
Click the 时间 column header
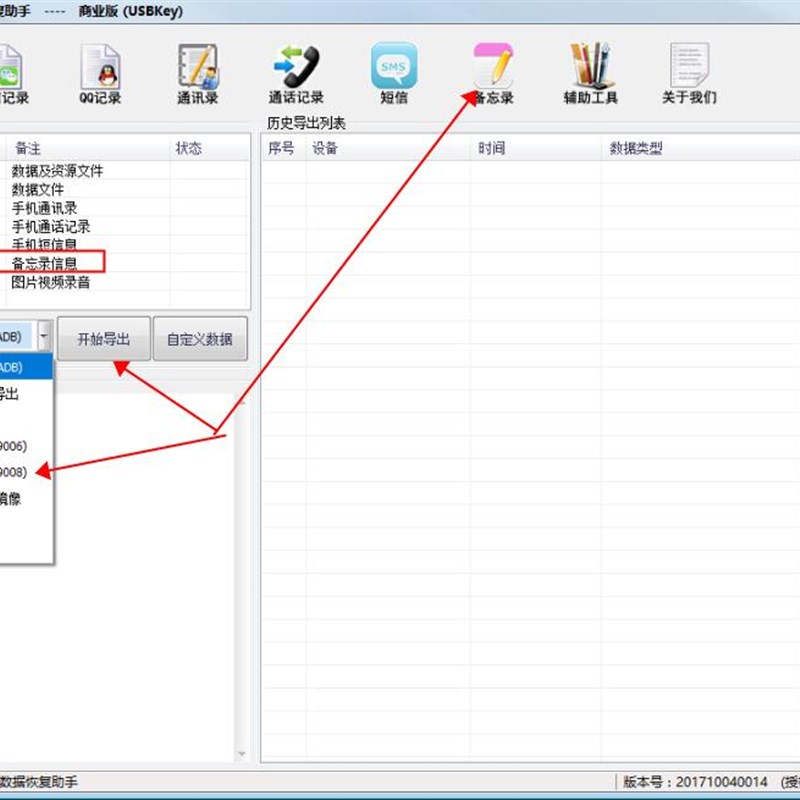click(x=535, y=148)
